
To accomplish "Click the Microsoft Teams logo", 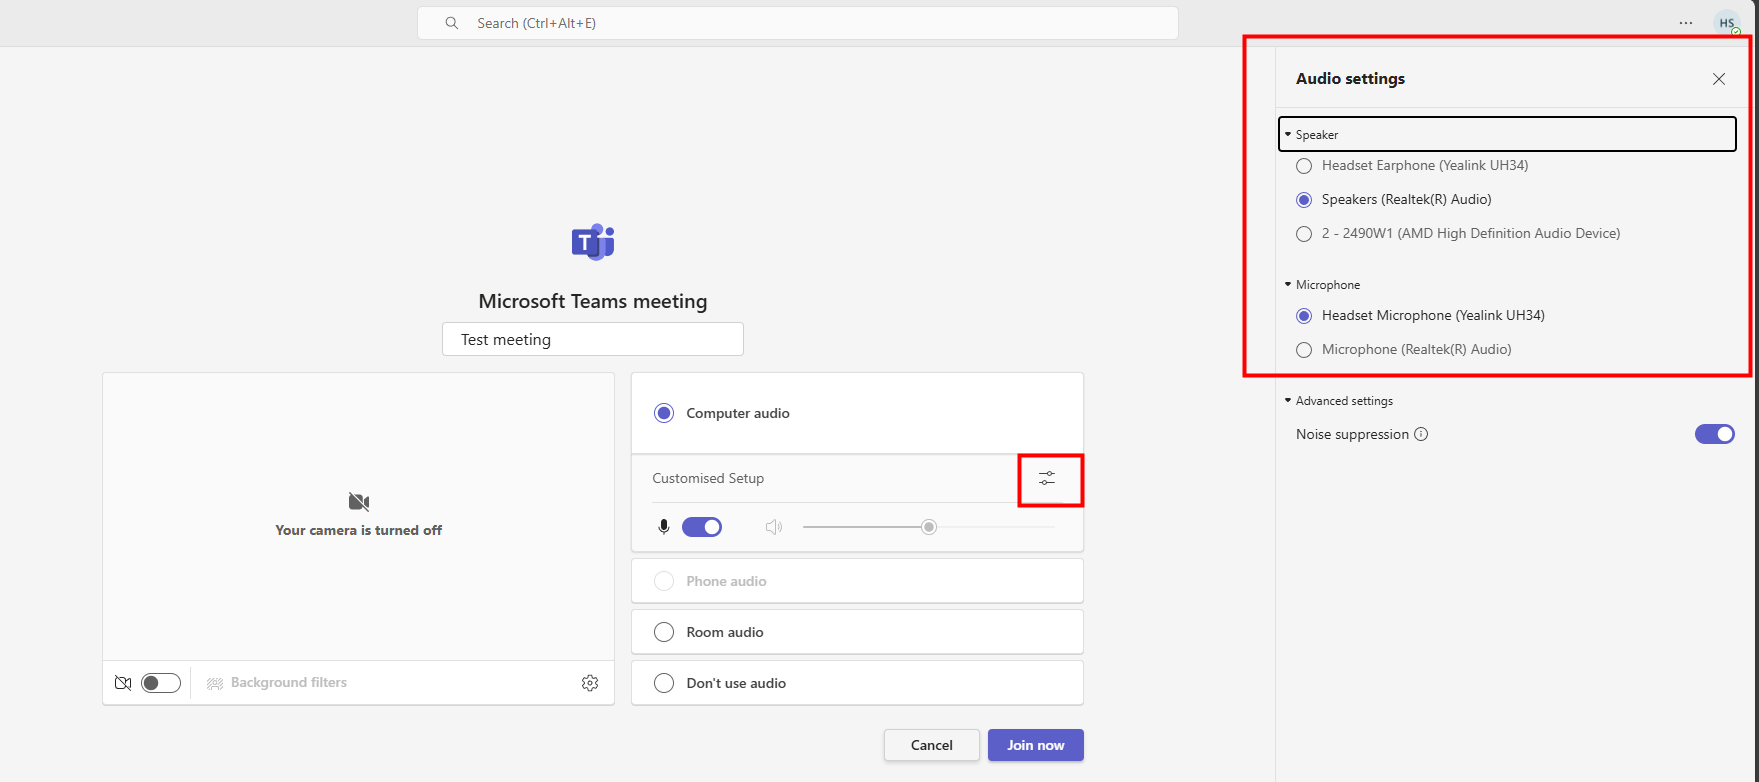I will (x=593, y=242).
